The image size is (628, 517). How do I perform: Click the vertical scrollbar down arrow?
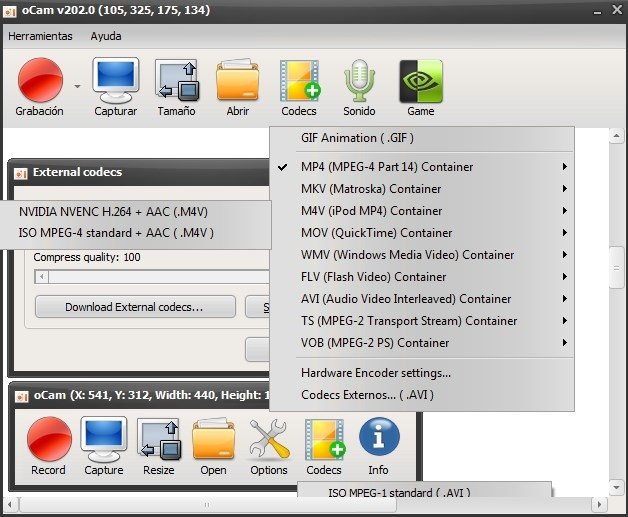tap(616, 488)
